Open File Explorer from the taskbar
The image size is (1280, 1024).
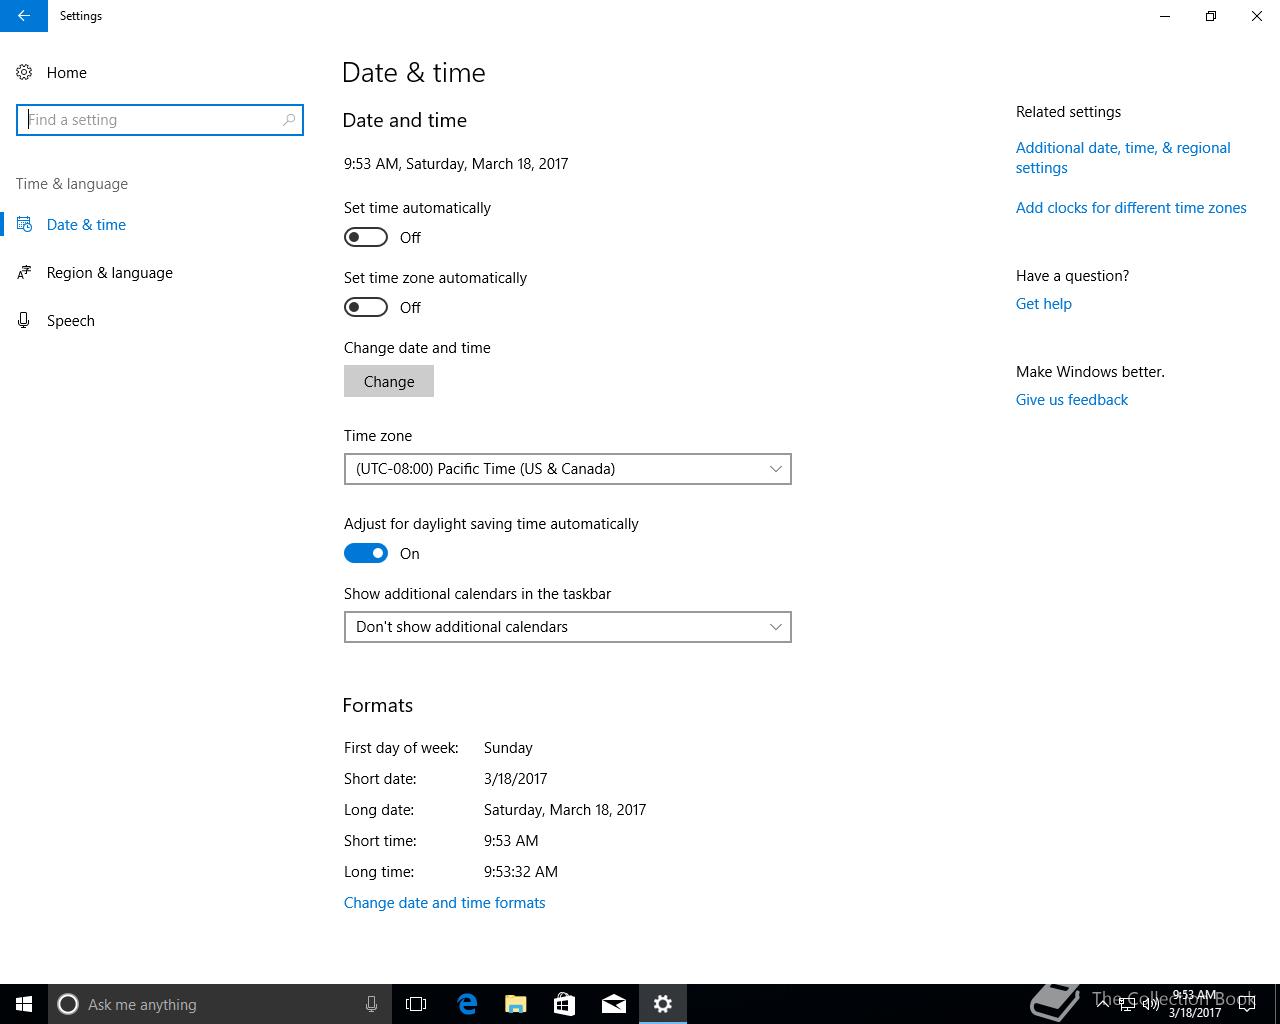(516, 1004)
